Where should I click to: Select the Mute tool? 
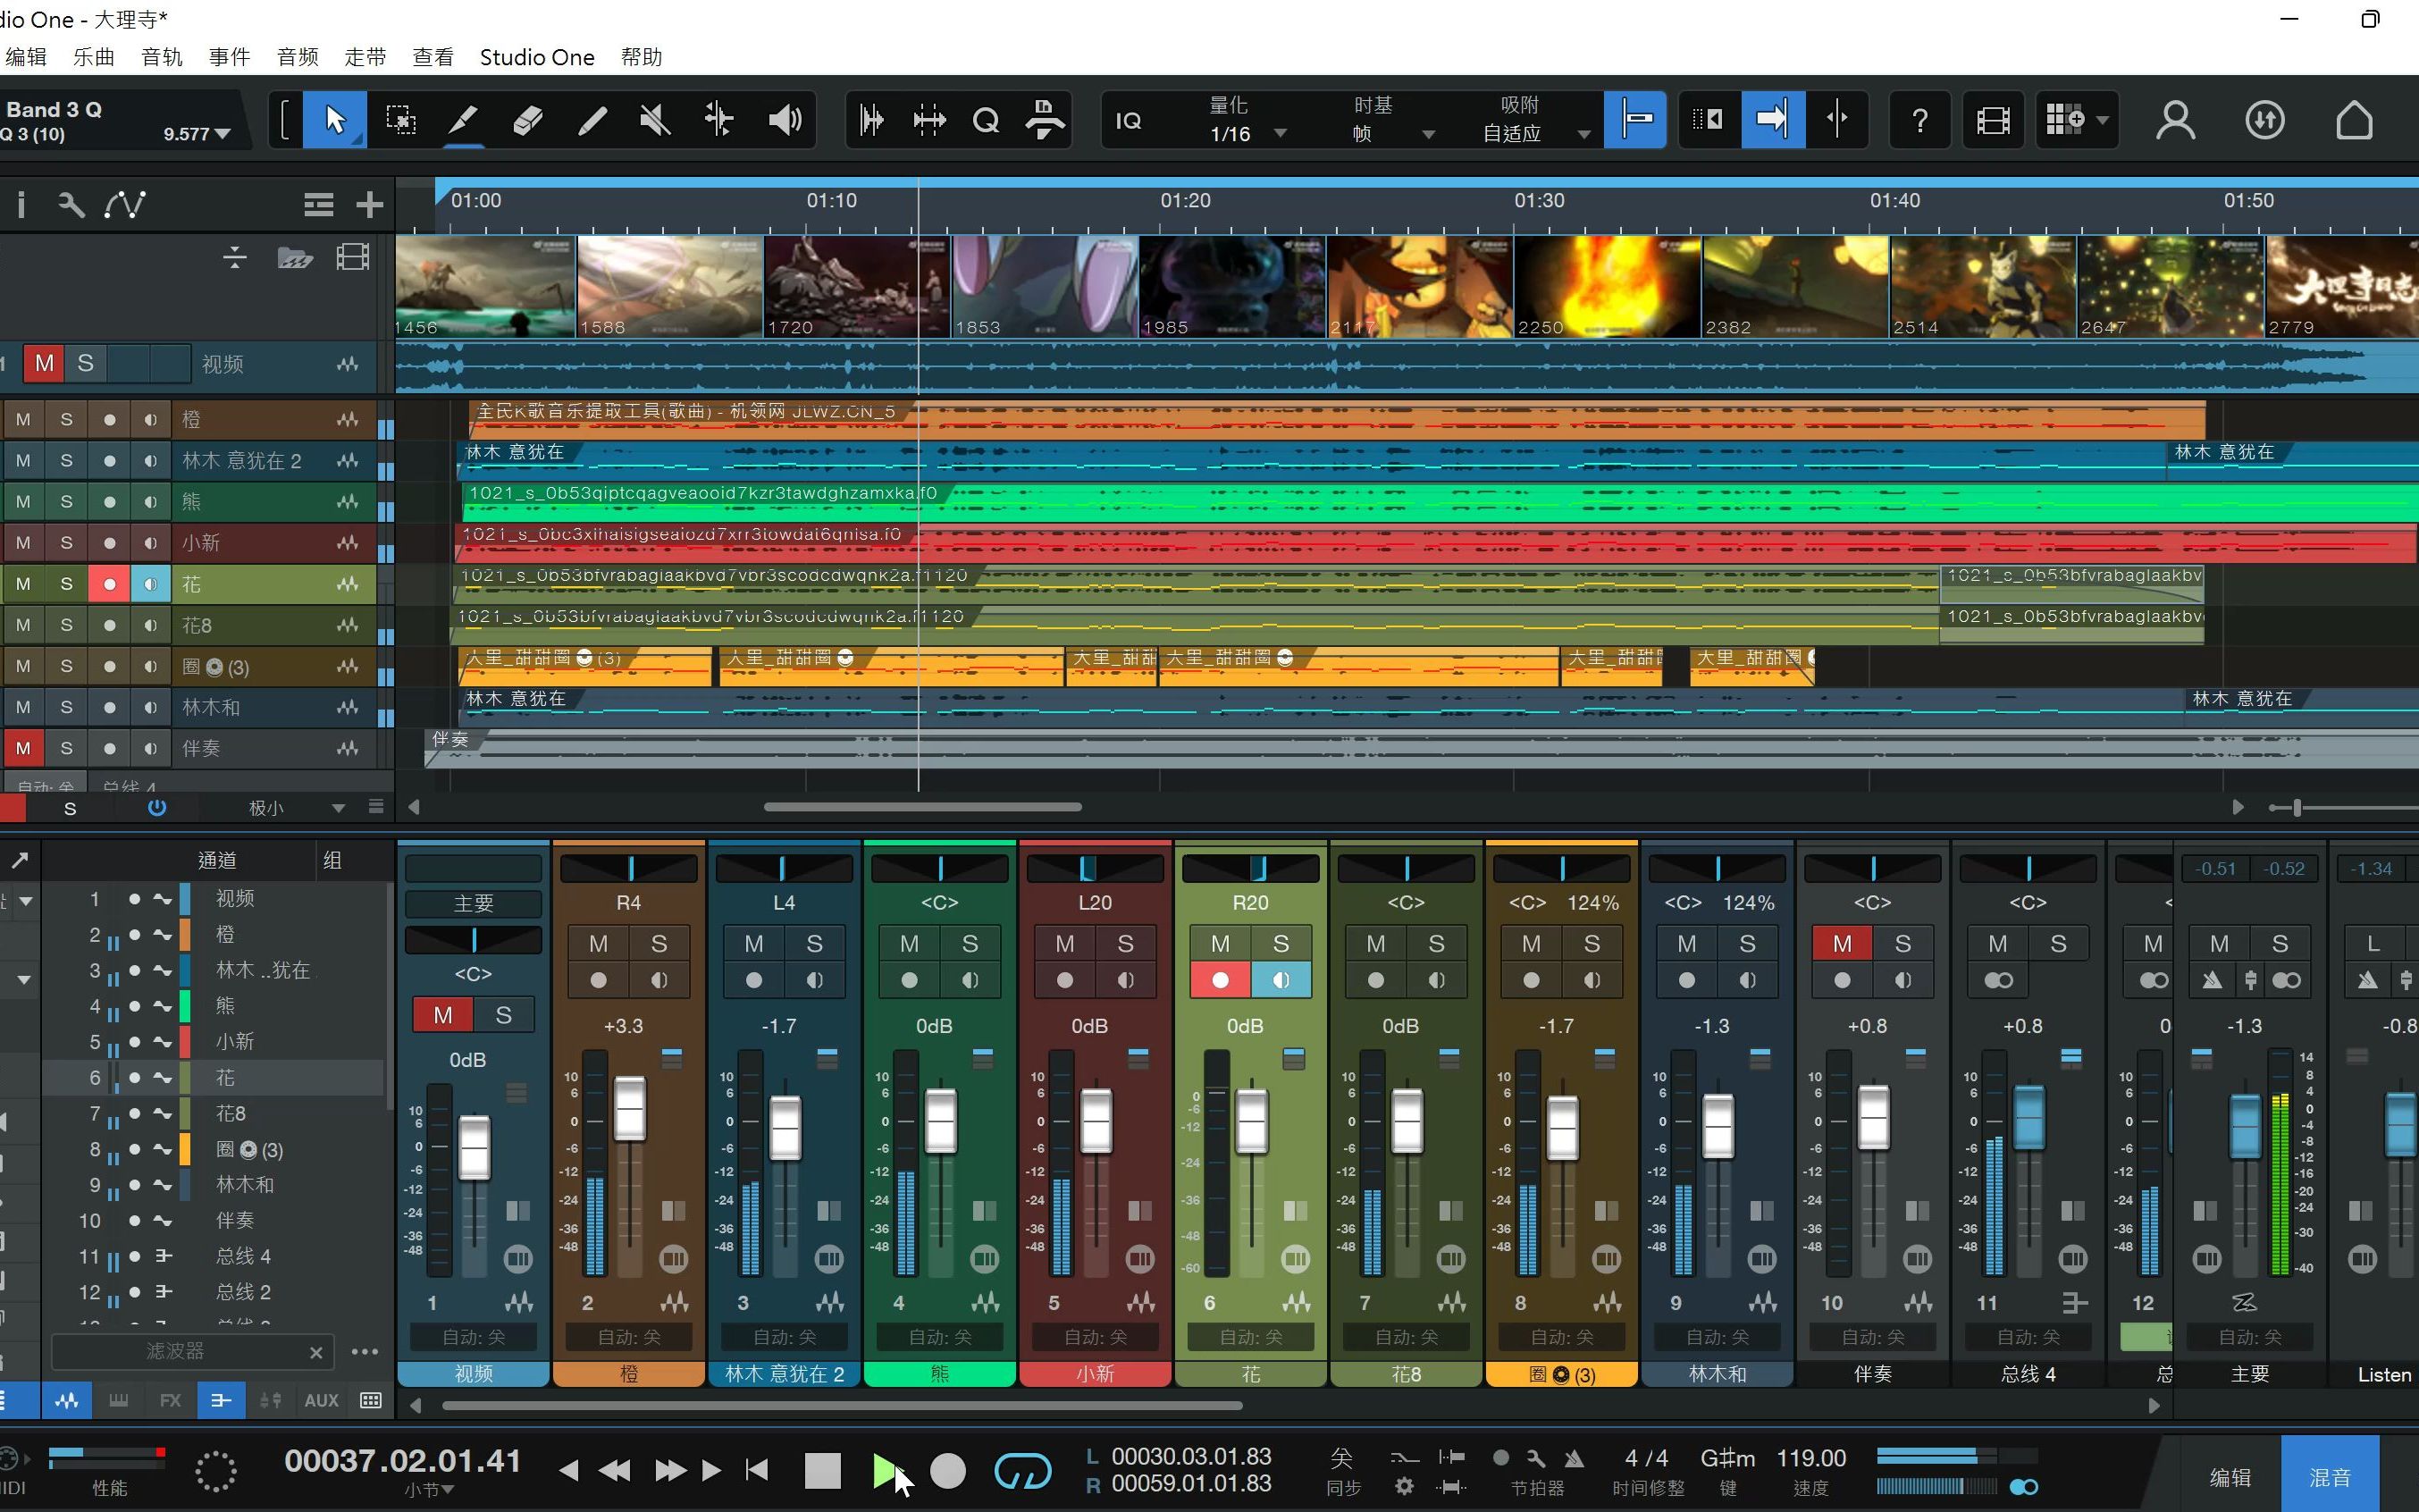(x=655, y=120)
